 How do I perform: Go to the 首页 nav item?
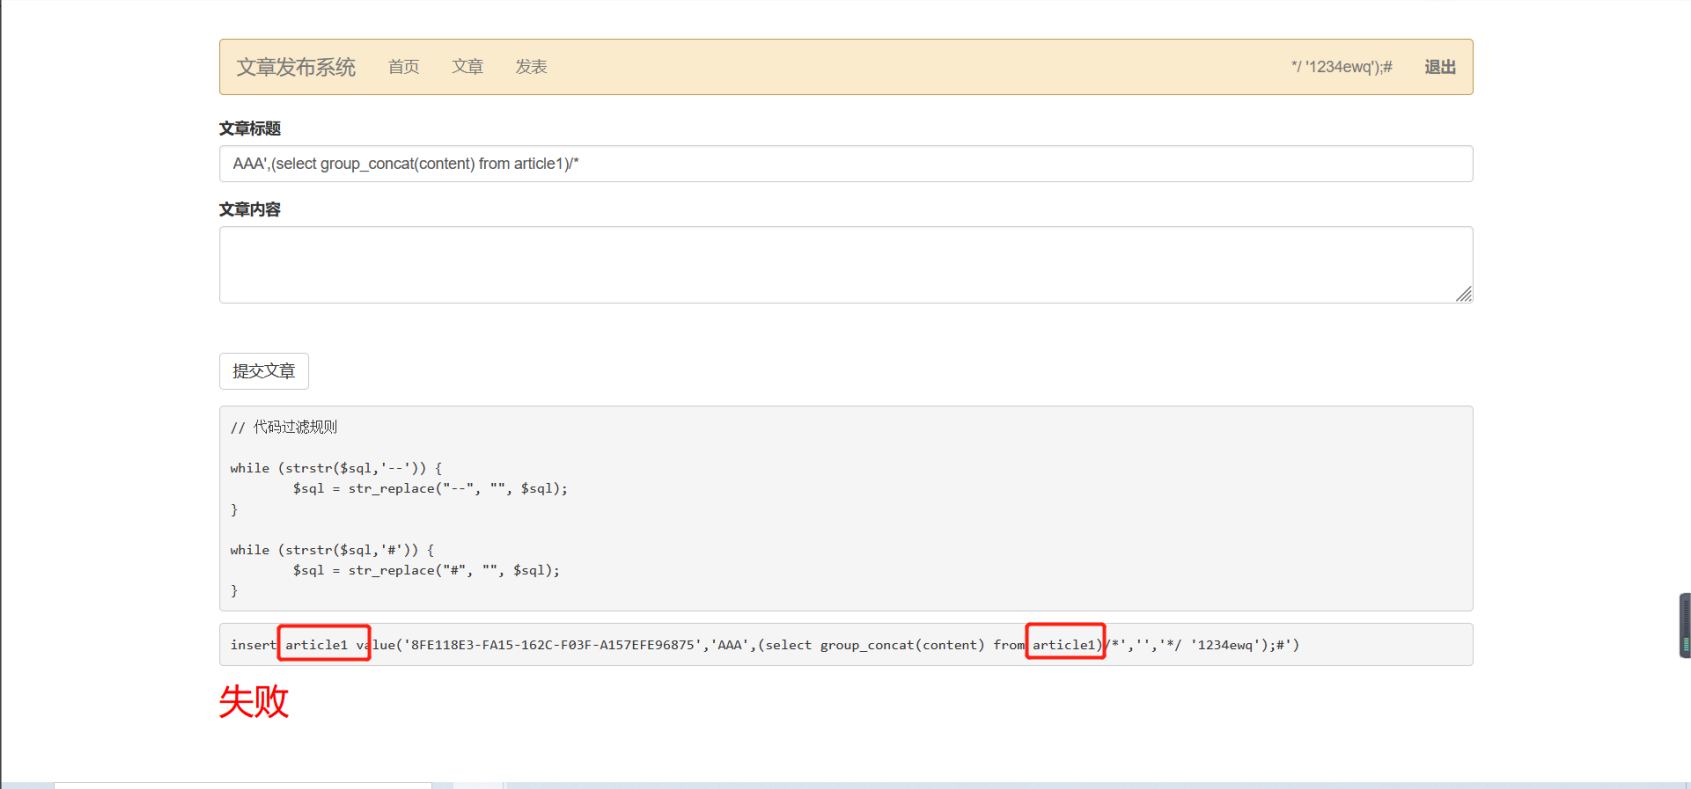tap(404, 67)
